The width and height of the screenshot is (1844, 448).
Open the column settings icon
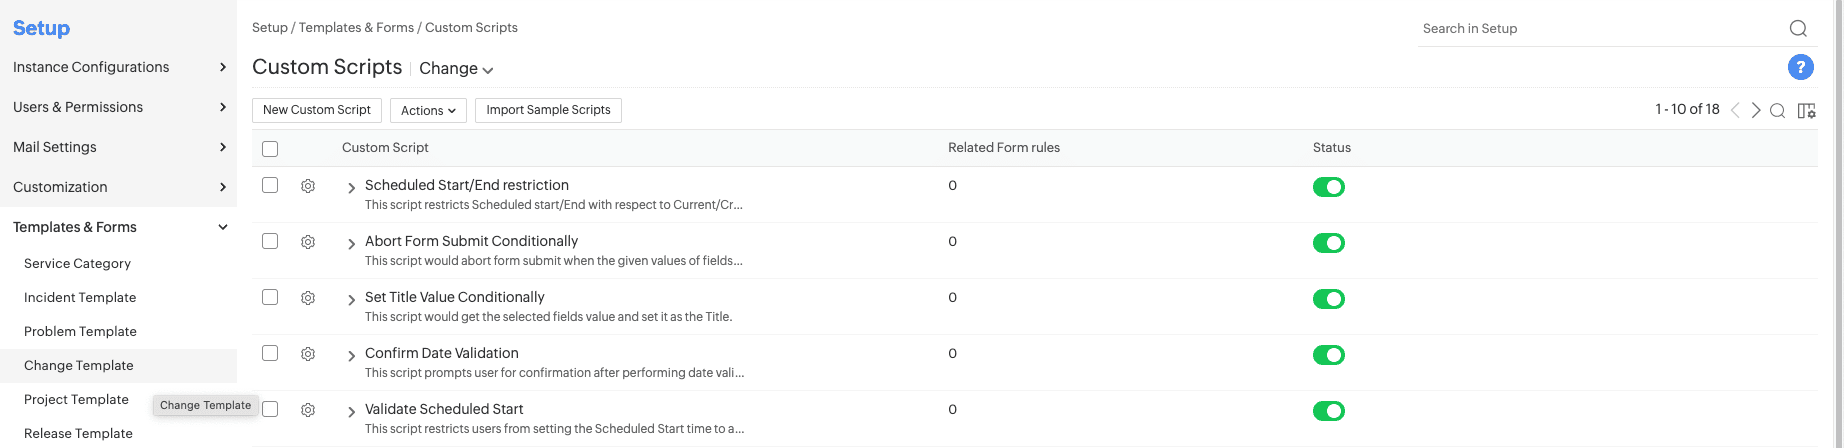1806,111
